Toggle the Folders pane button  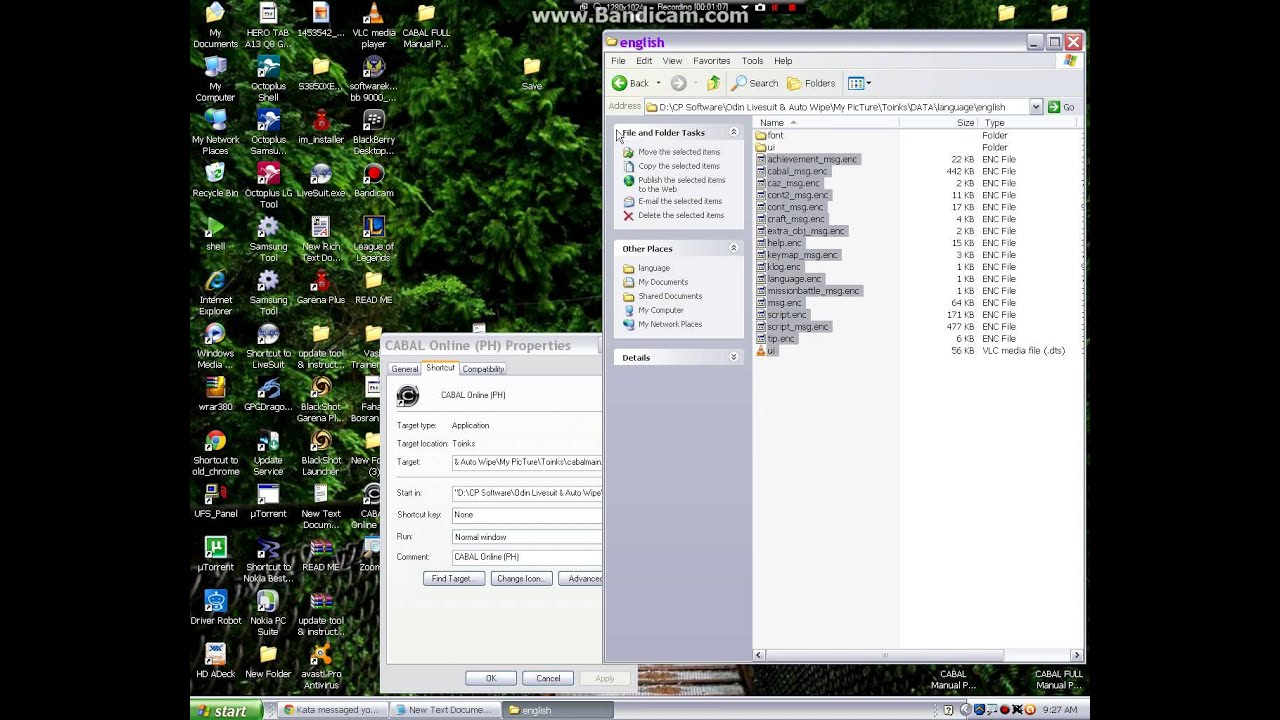(811, 83)
